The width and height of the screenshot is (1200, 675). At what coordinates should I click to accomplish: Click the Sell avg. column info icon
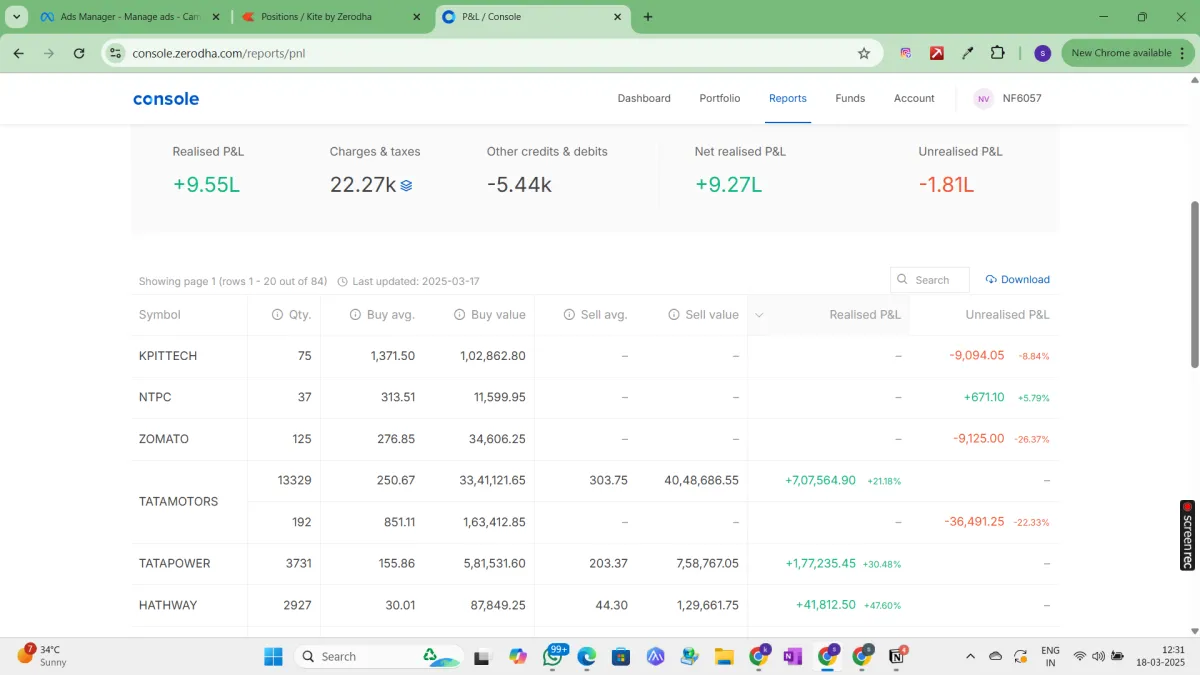[x=569, y=315]
